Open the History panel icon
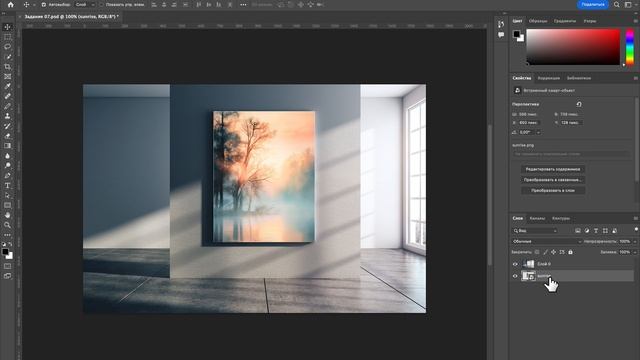The height and width of the screenshot is (360, 640). (501, 24)
